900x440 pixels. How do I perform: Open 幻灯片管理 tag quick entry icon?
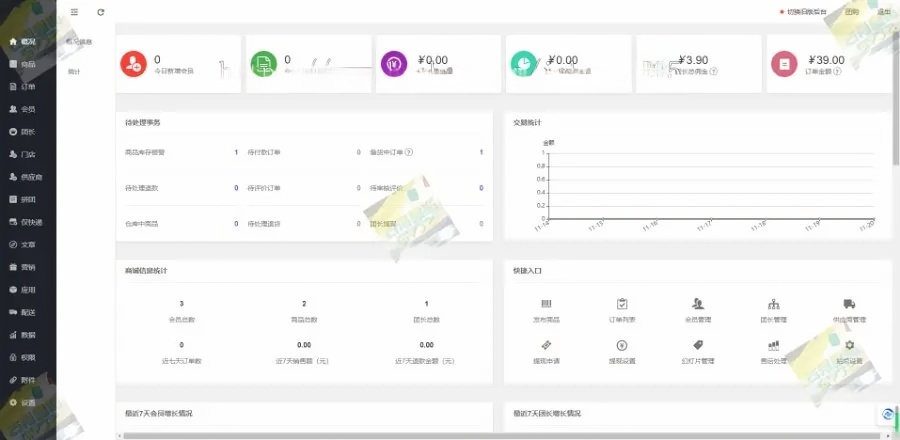click(x=698, y=345)
